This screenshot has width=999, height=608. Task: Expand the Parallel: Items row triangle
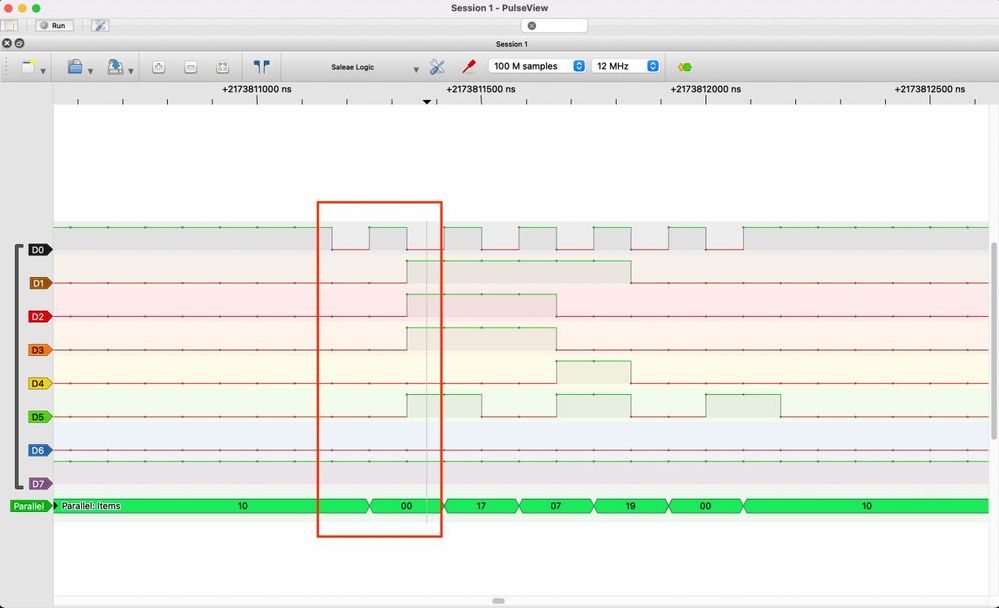(56, 506)
